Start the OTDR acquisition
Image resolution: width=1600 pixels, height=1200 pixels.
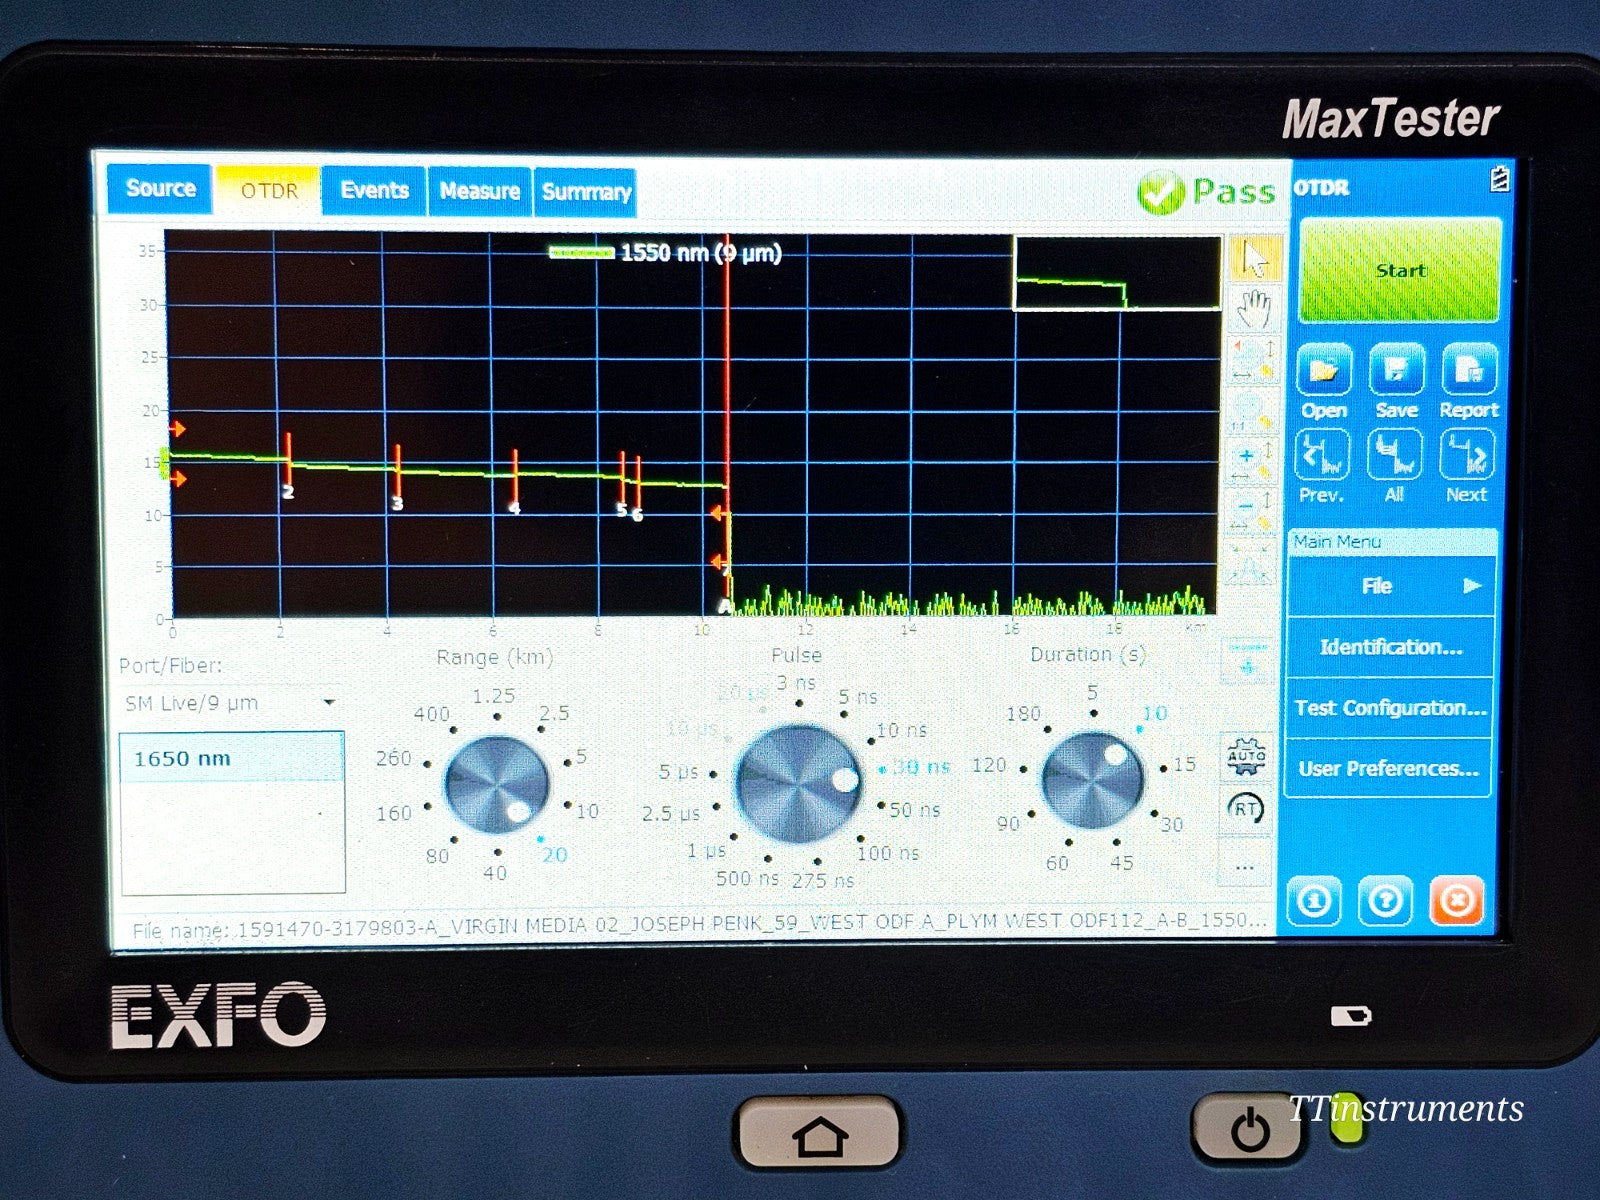(1400, 271)
